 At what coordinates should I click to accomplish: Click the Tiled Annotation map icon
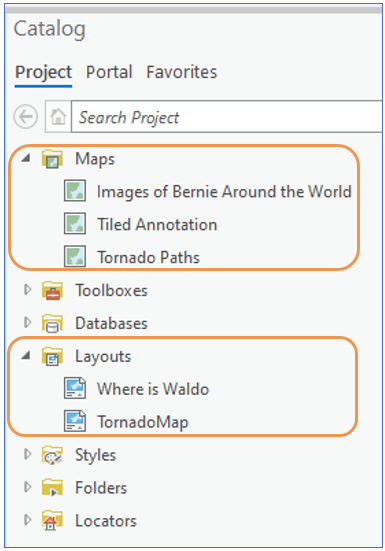coord(75,224)
